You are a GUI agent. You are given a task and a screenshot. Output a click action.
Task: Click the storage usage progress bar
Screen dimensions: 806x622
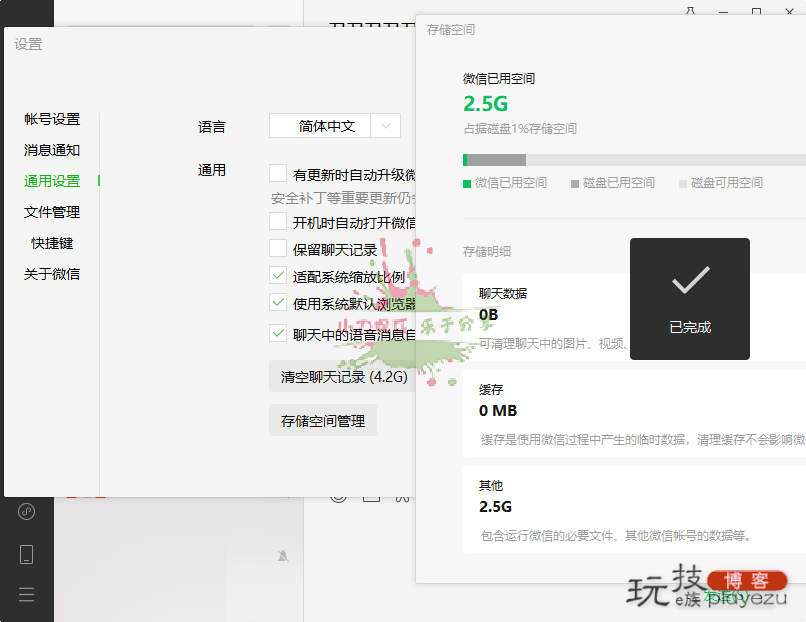pos(634,160)
